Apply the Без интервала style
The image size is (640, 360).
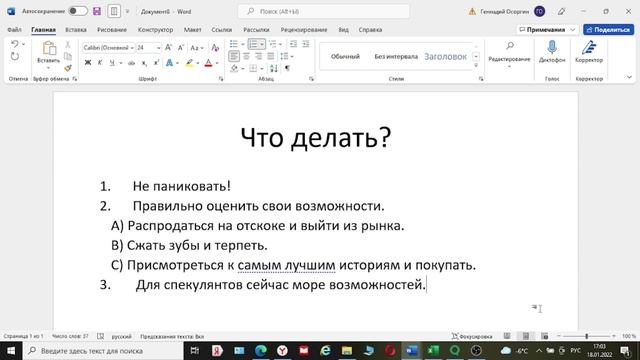tap(396, 56)
